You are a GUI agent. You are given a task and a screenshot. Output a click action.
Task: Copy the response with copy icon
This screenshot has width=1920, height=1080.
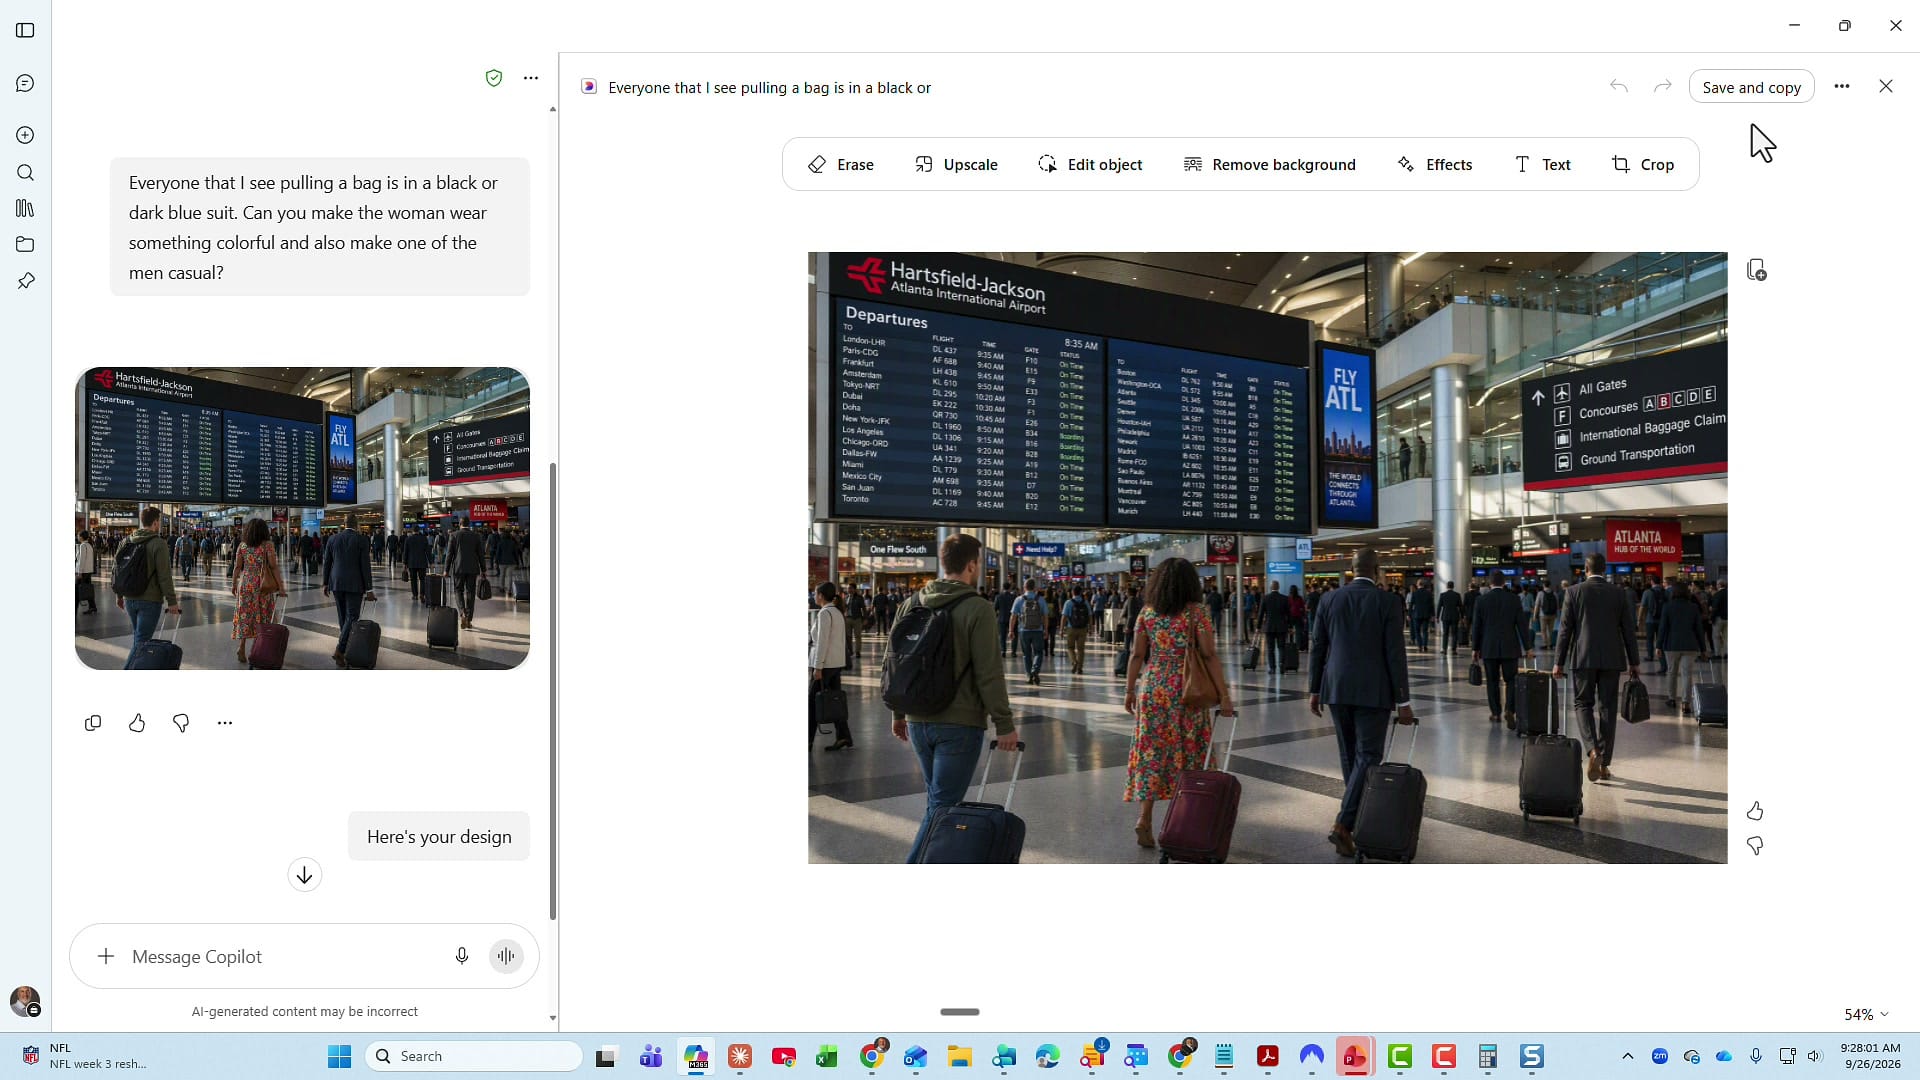click(x=93, y=723)
